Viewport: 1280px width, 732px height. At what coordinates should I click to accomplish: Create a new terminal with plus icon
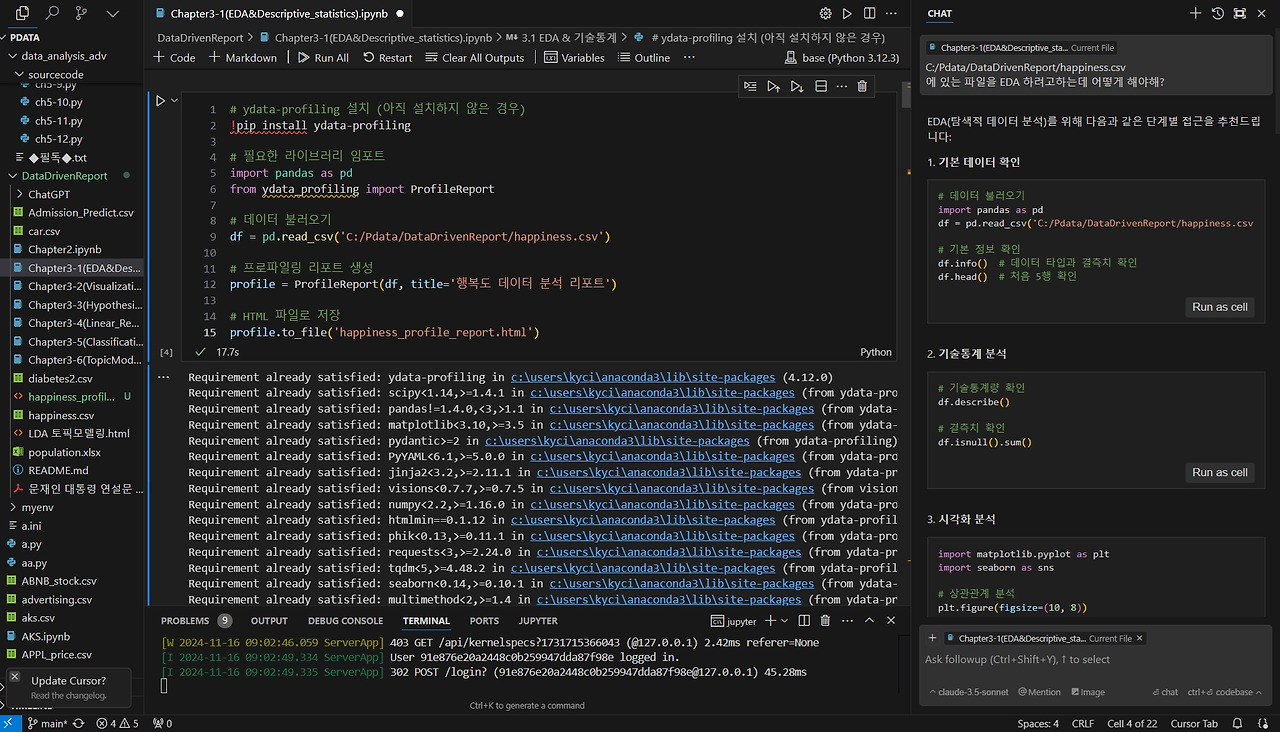770,621
